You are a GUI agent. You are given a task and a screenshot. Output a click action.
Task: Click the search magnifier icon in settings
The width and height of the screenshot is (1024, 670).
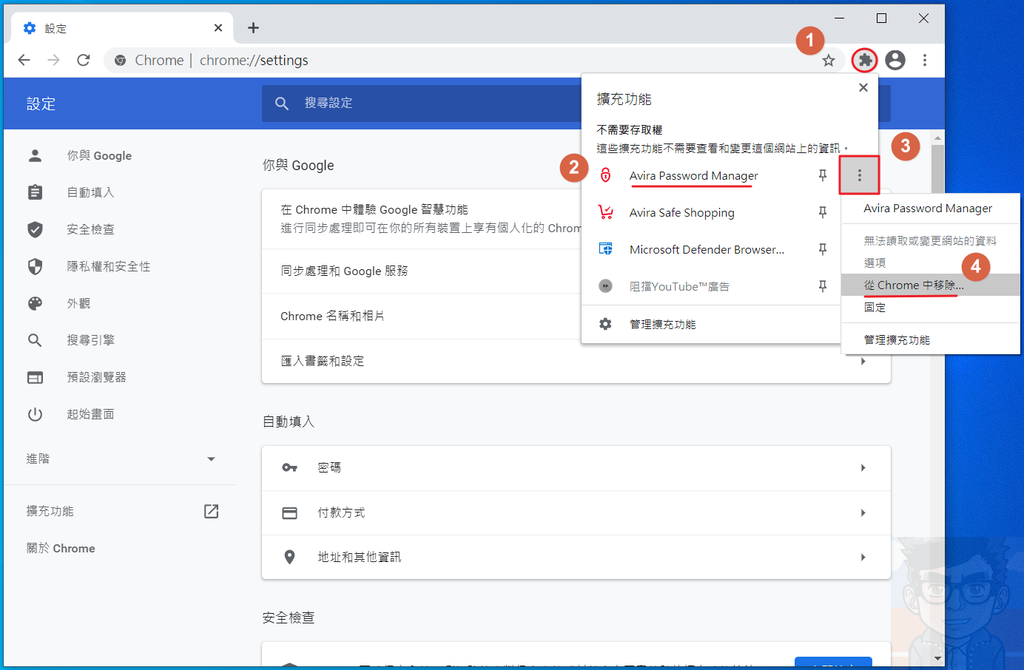(281, 103)
